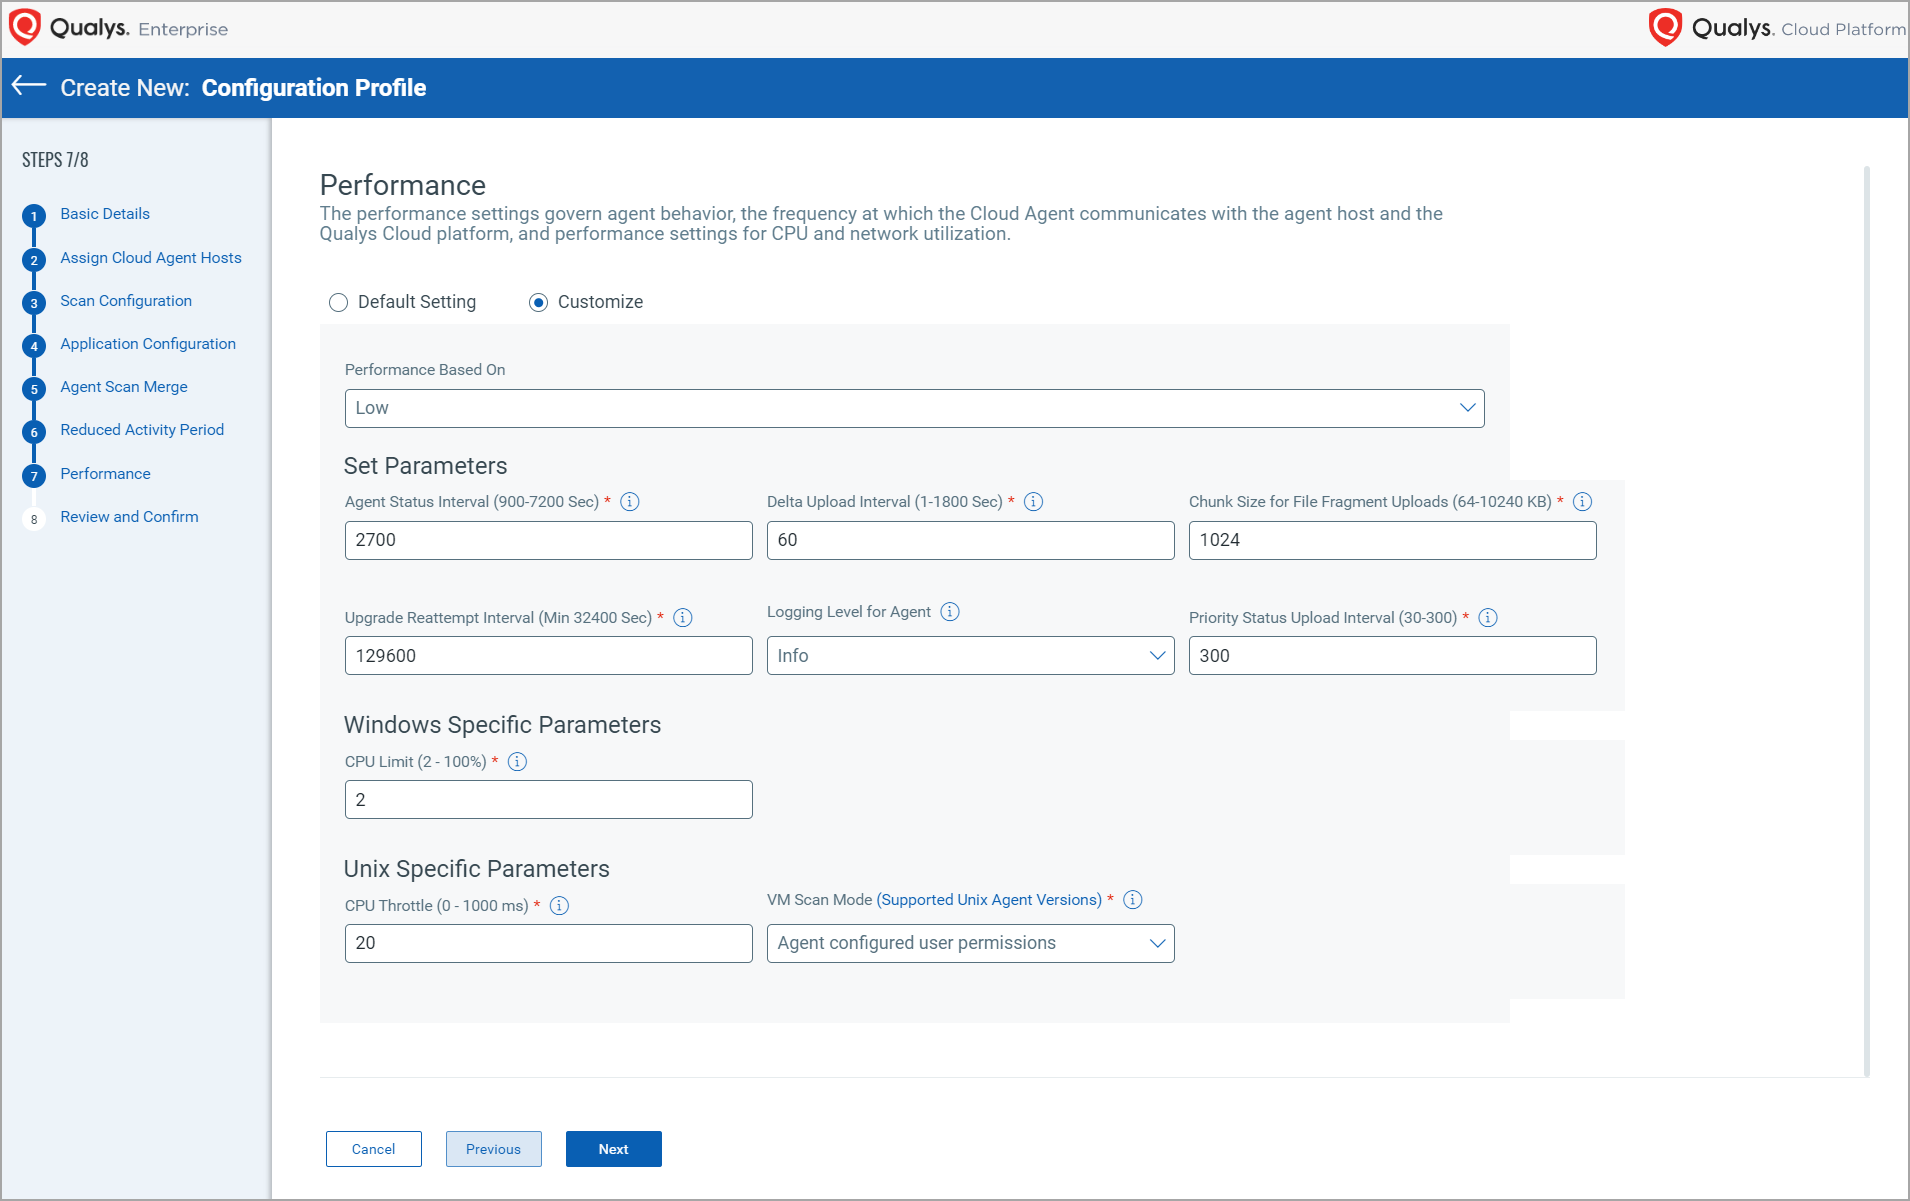This screenshot has width=1910, height=1201.
Task: Click step 6 circle icon
Action: point(34,432)
